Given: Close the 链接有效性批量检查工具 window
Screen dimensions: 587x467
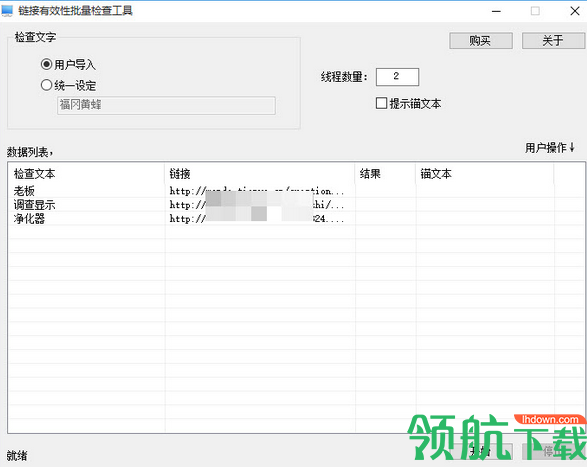Looking at the screenshot, I should click(x=575, y=11).
